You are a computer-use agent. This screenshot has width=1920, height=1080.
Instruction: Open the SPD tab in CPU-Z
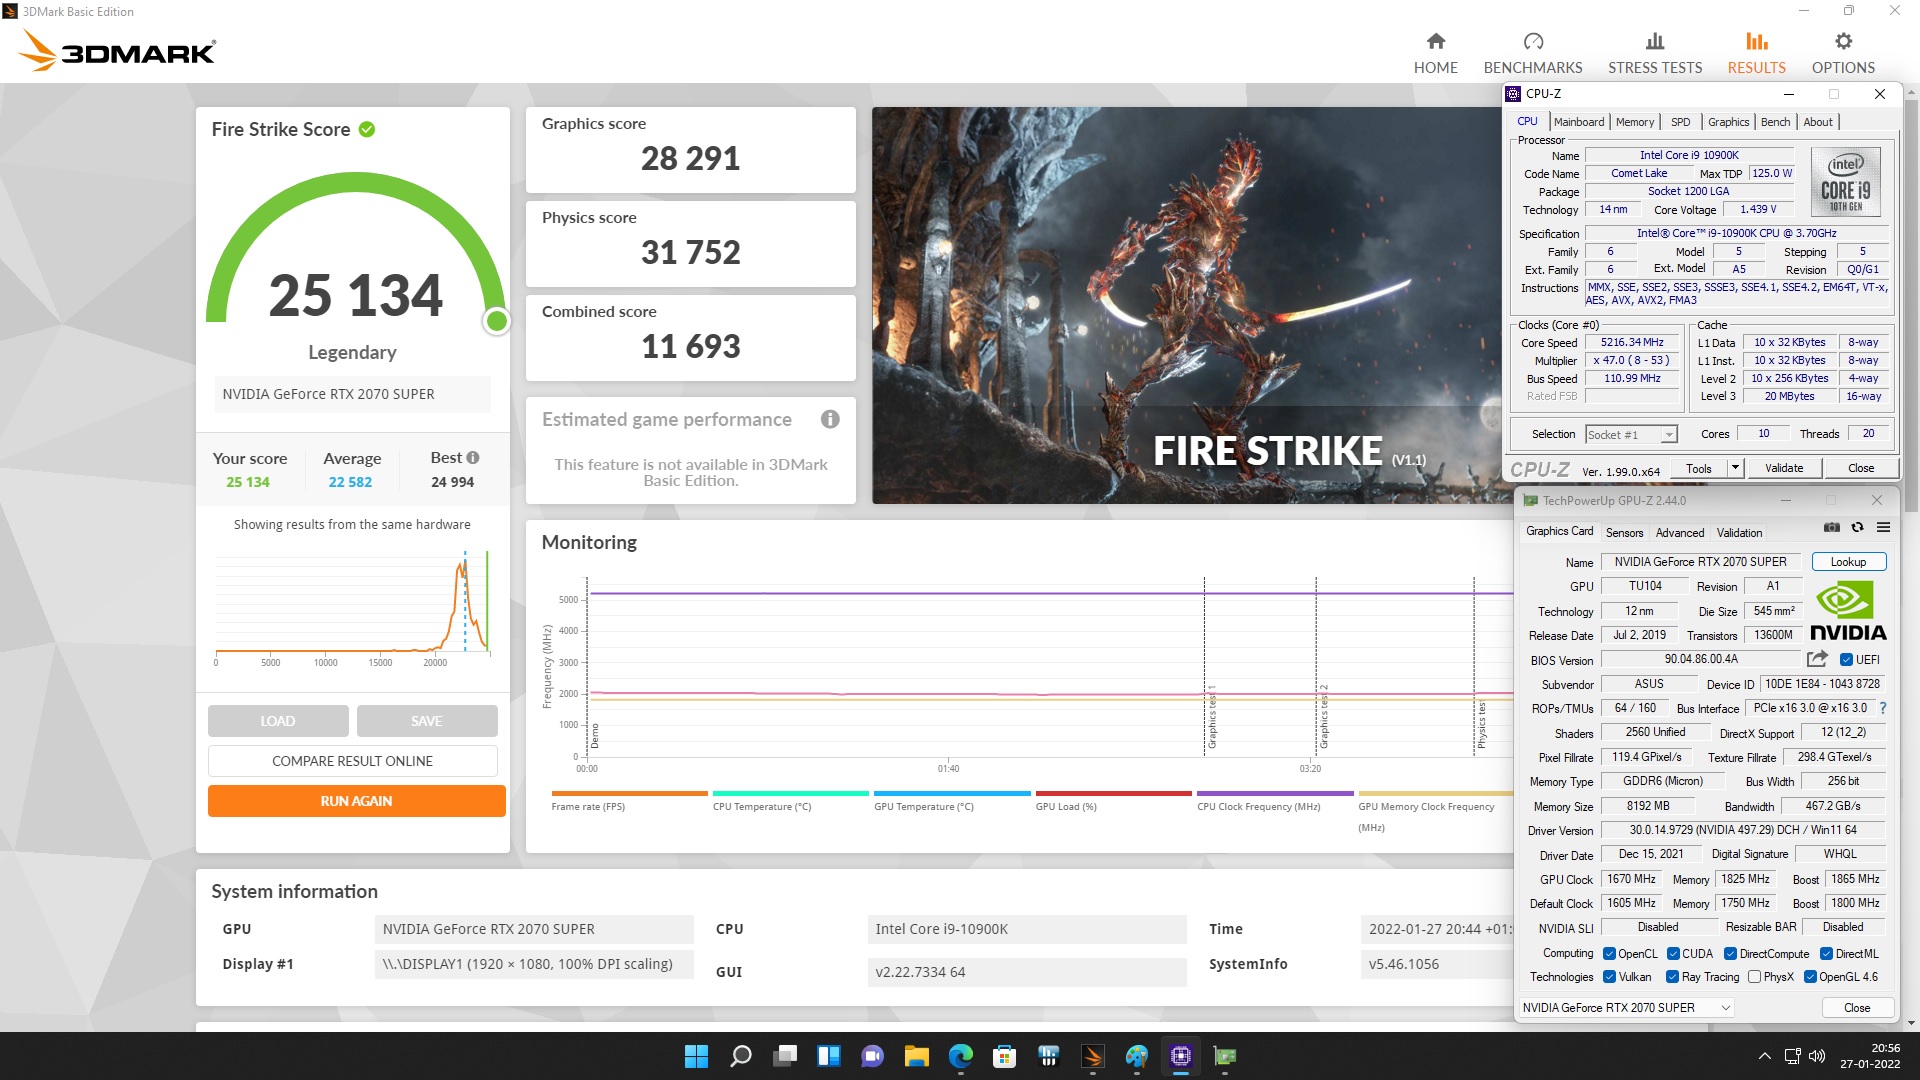[x=1681, y=122]
